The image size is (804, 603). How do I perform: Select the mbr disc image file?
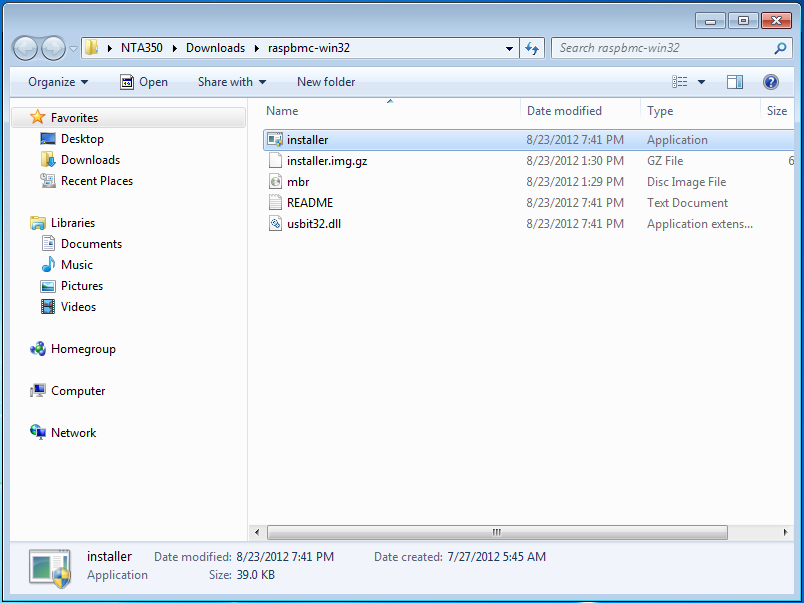pos(529,182)
